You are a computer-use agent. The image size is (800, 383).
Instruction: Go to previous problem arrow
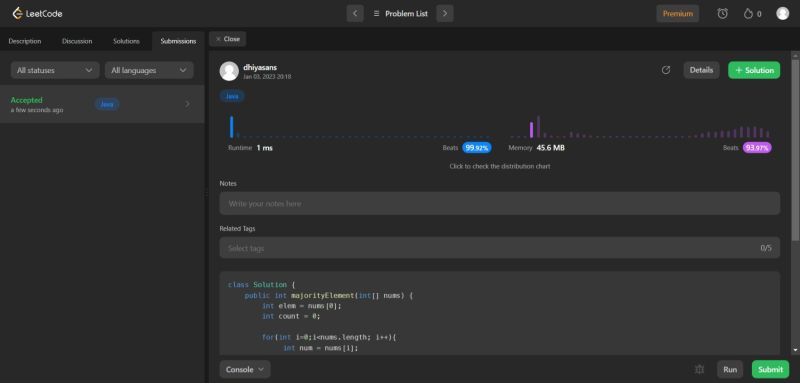(x=355, y=13)
